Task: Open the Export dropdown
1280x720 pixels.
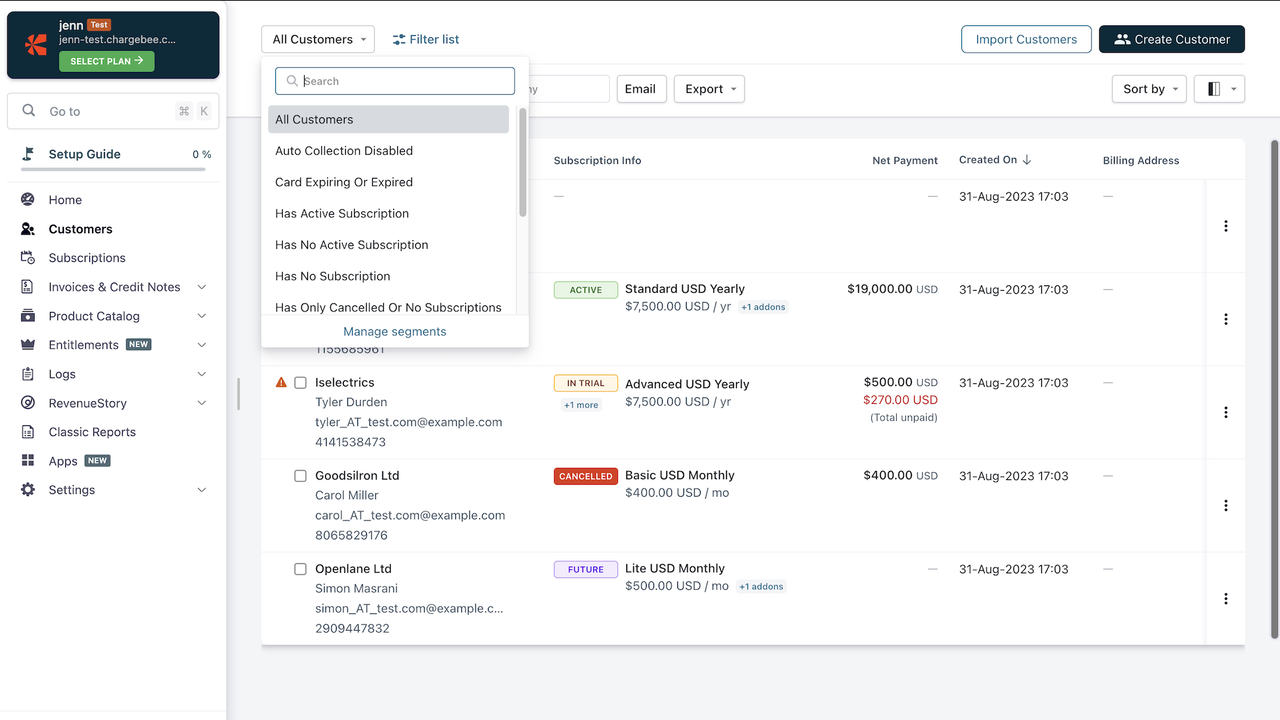Action: click(x=709, y=89)
